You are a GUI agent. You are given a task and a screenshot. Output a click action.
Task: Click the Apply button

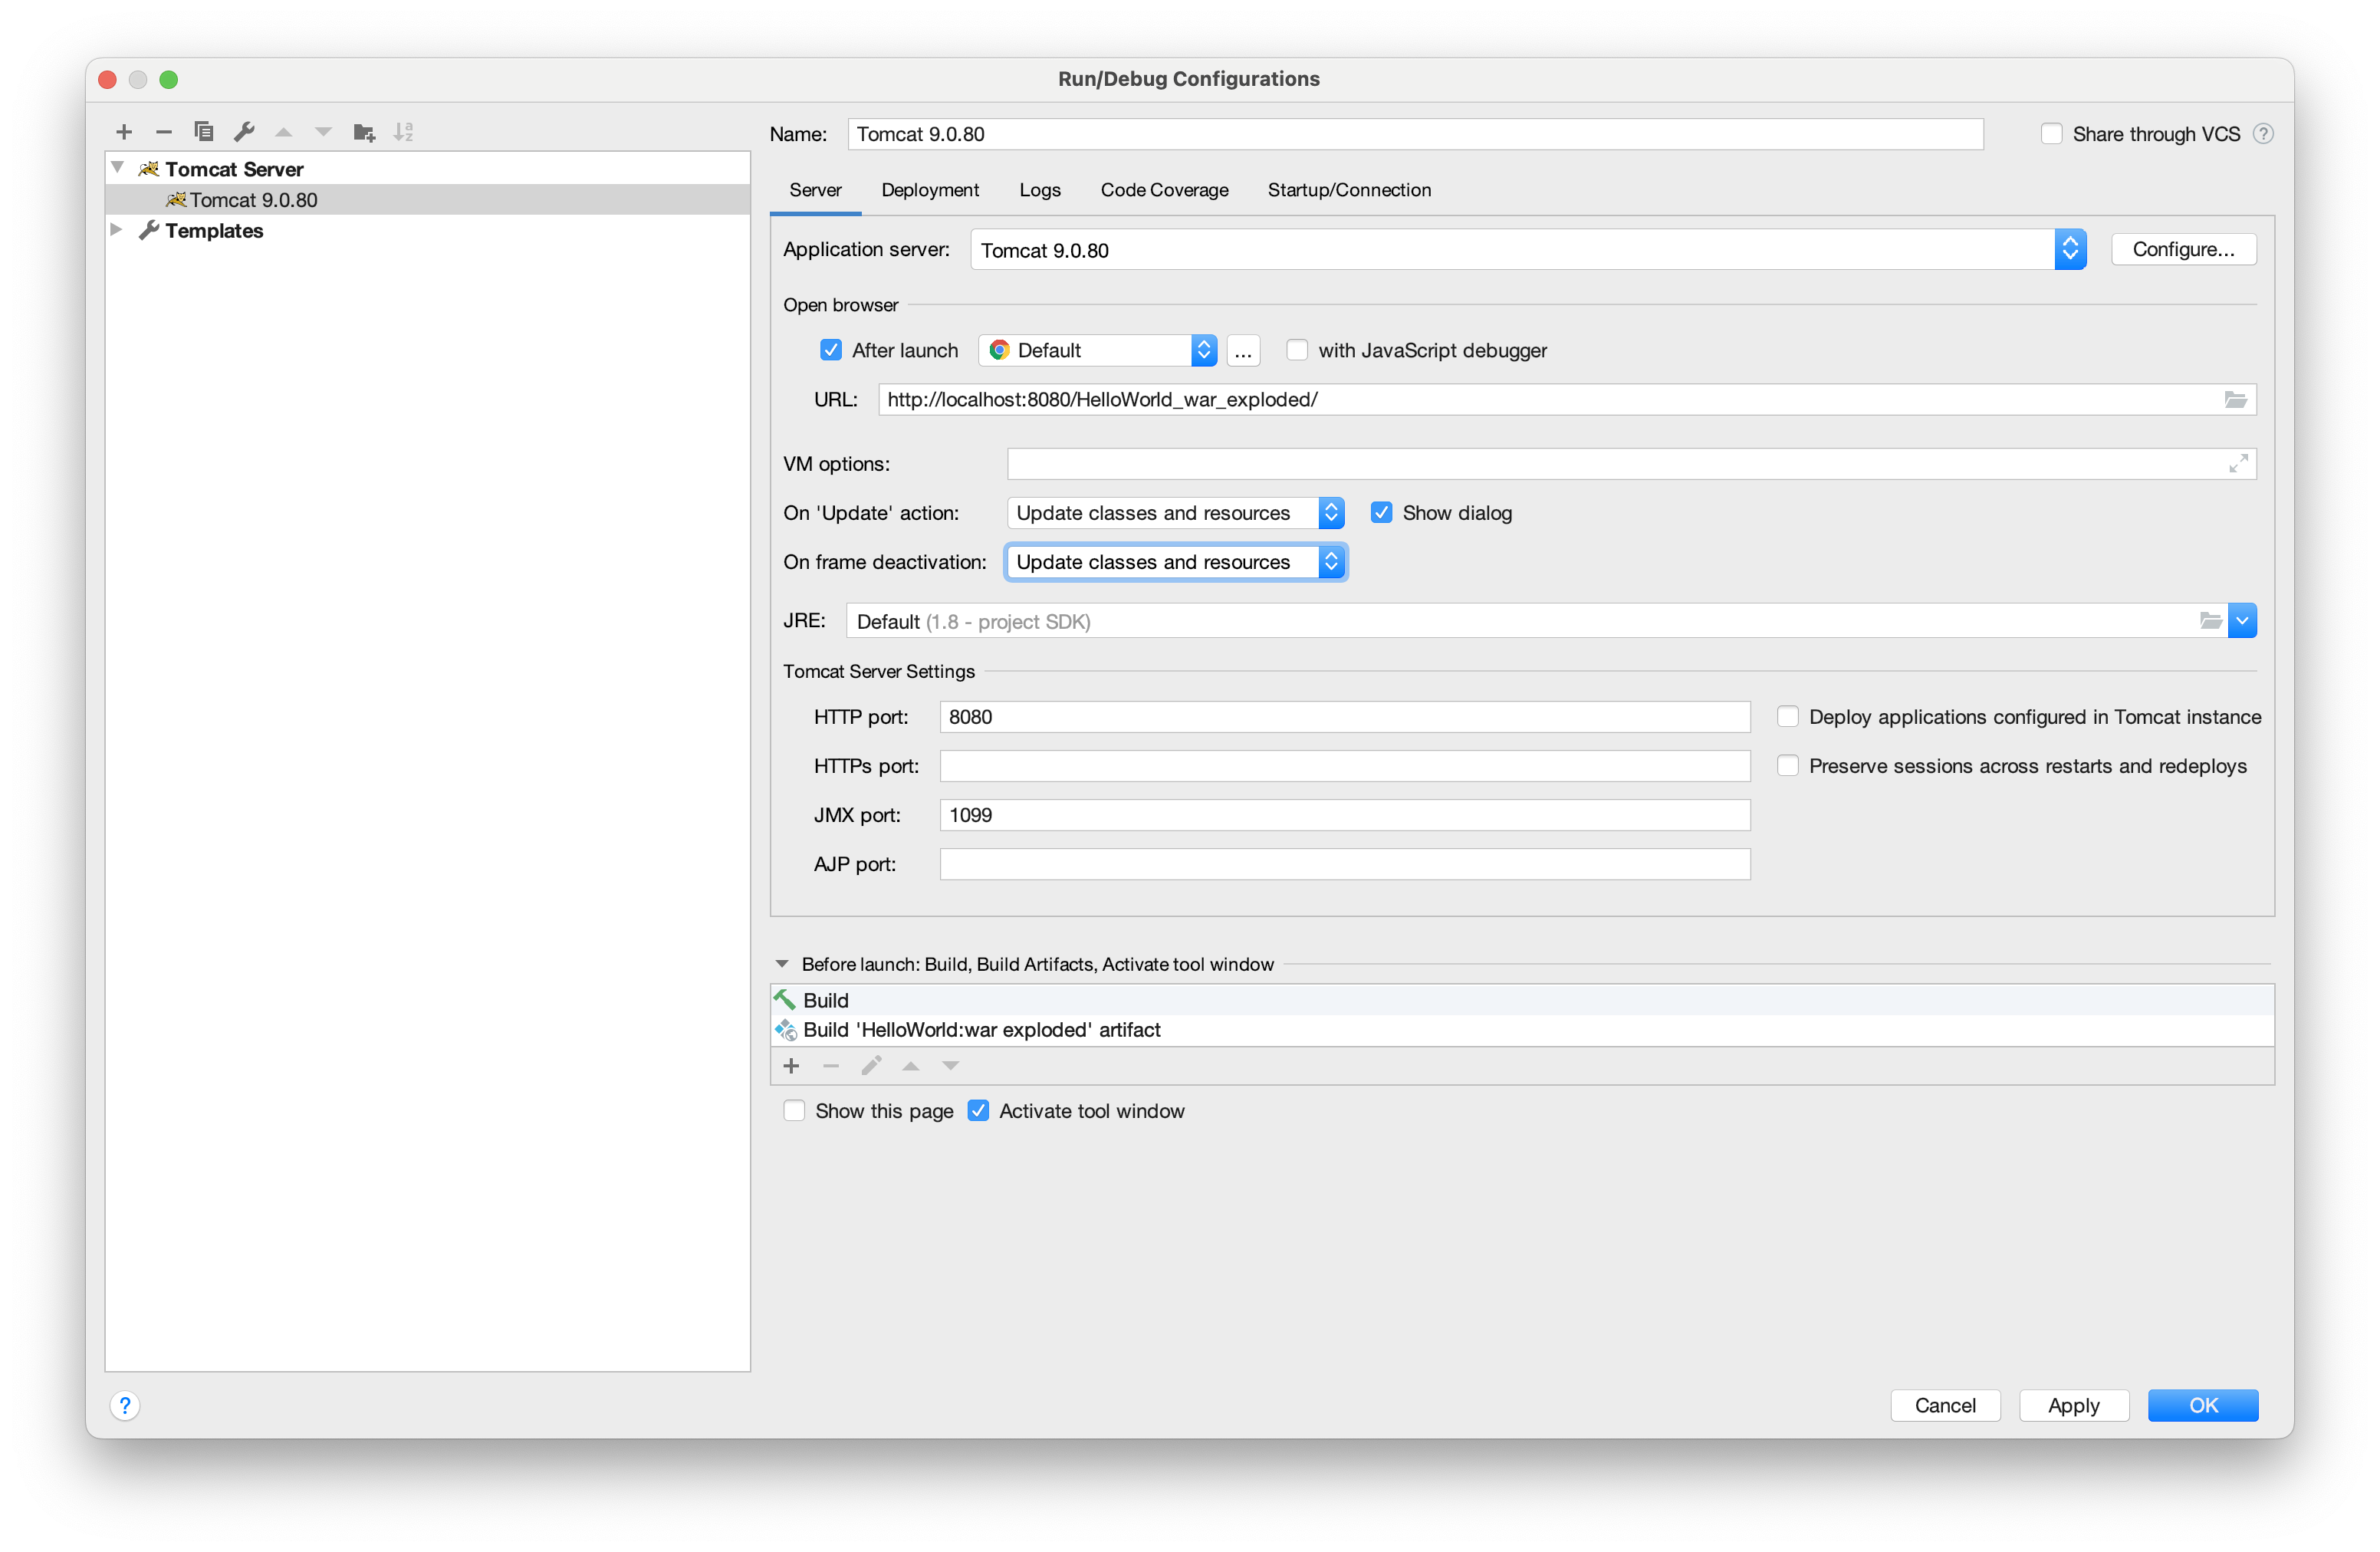click(x=2073, y=1406)
